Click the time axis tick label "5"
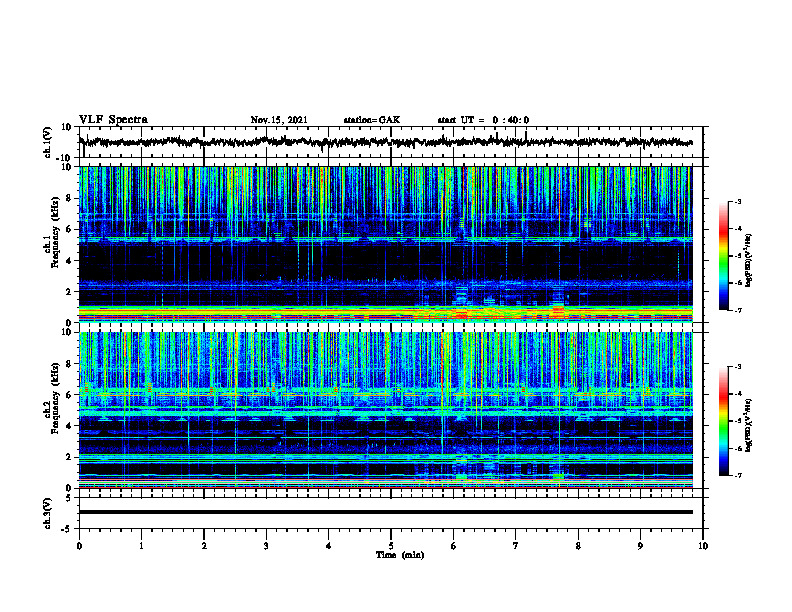The width and height of the screenshot is (792, 612). pyautogui.click(x=391, y=546)
